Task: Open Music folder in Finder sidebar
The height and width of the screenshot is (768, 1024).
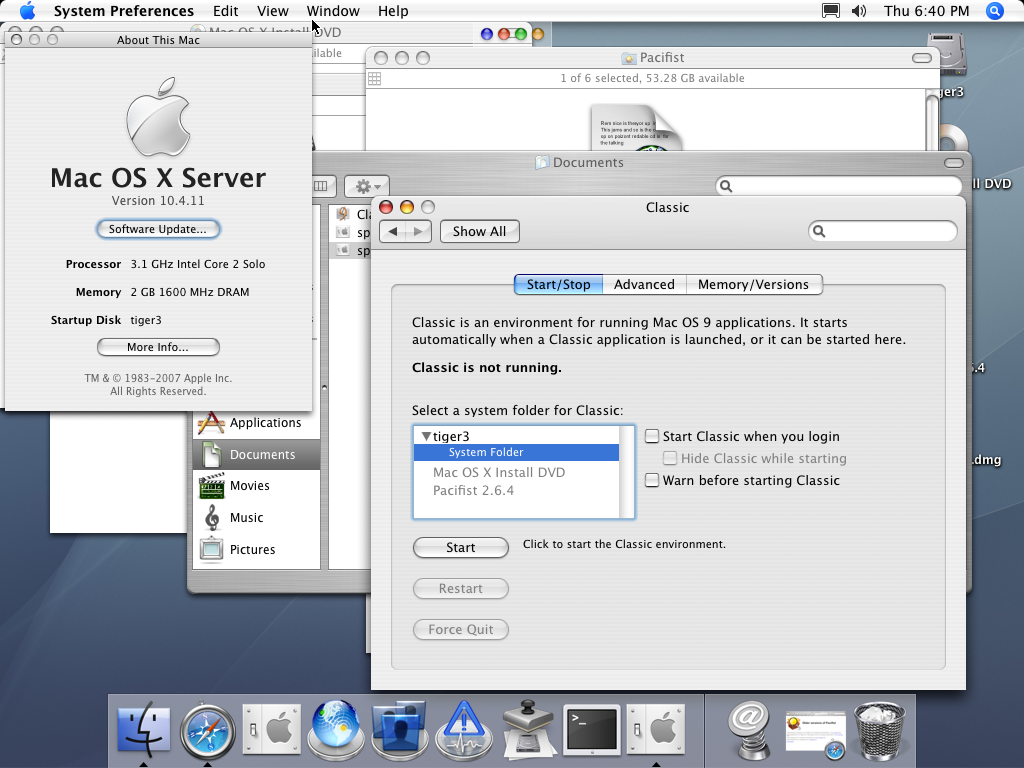Action: coord(256,518)
